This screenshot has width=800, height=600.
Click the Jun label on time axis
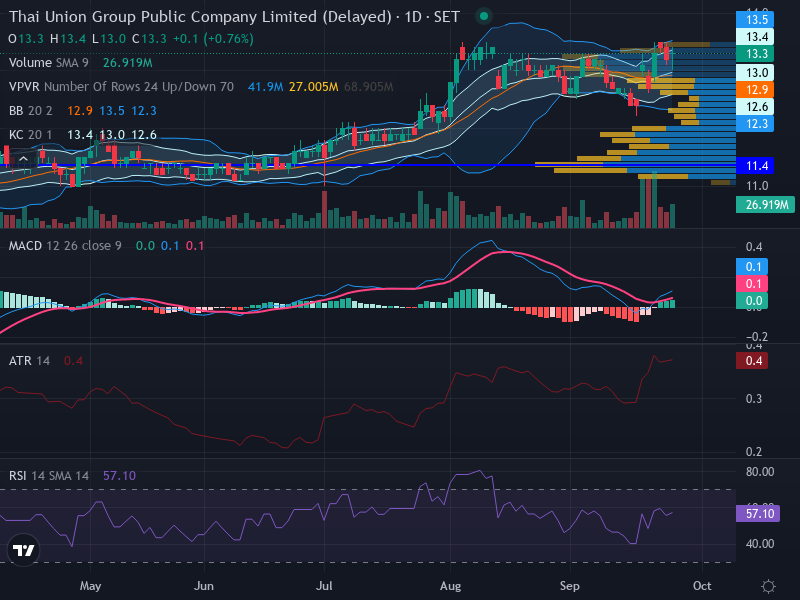[x=204, y=586]
